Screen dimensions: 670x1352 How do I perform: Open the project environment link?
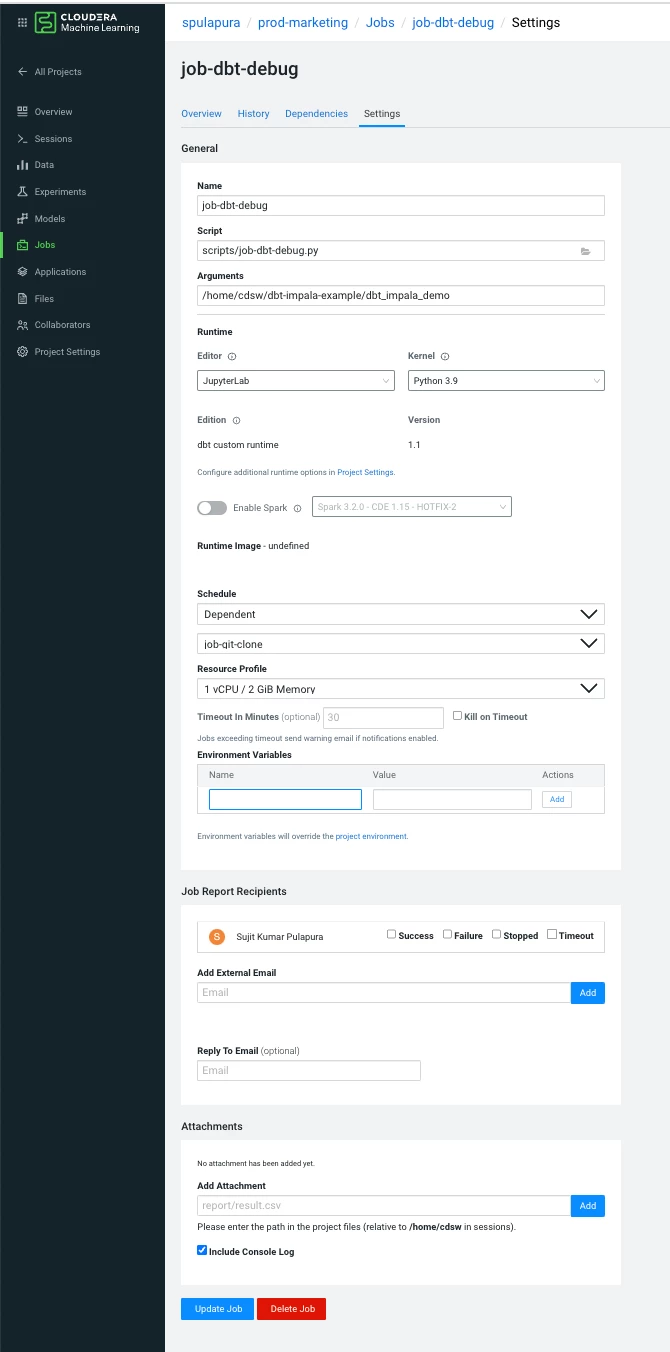click(371, 836)
